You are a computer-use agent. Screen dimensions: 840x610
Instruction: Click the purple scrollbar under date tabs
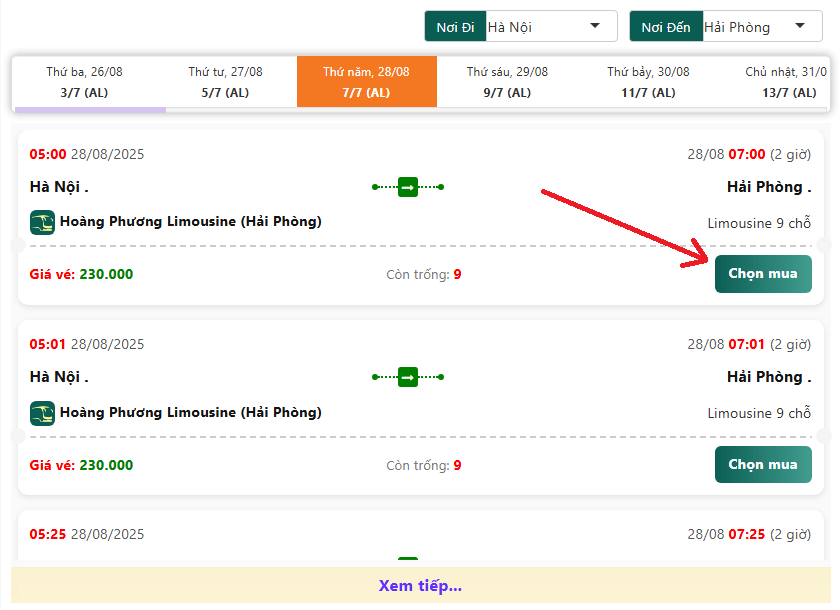click(89, 109)
